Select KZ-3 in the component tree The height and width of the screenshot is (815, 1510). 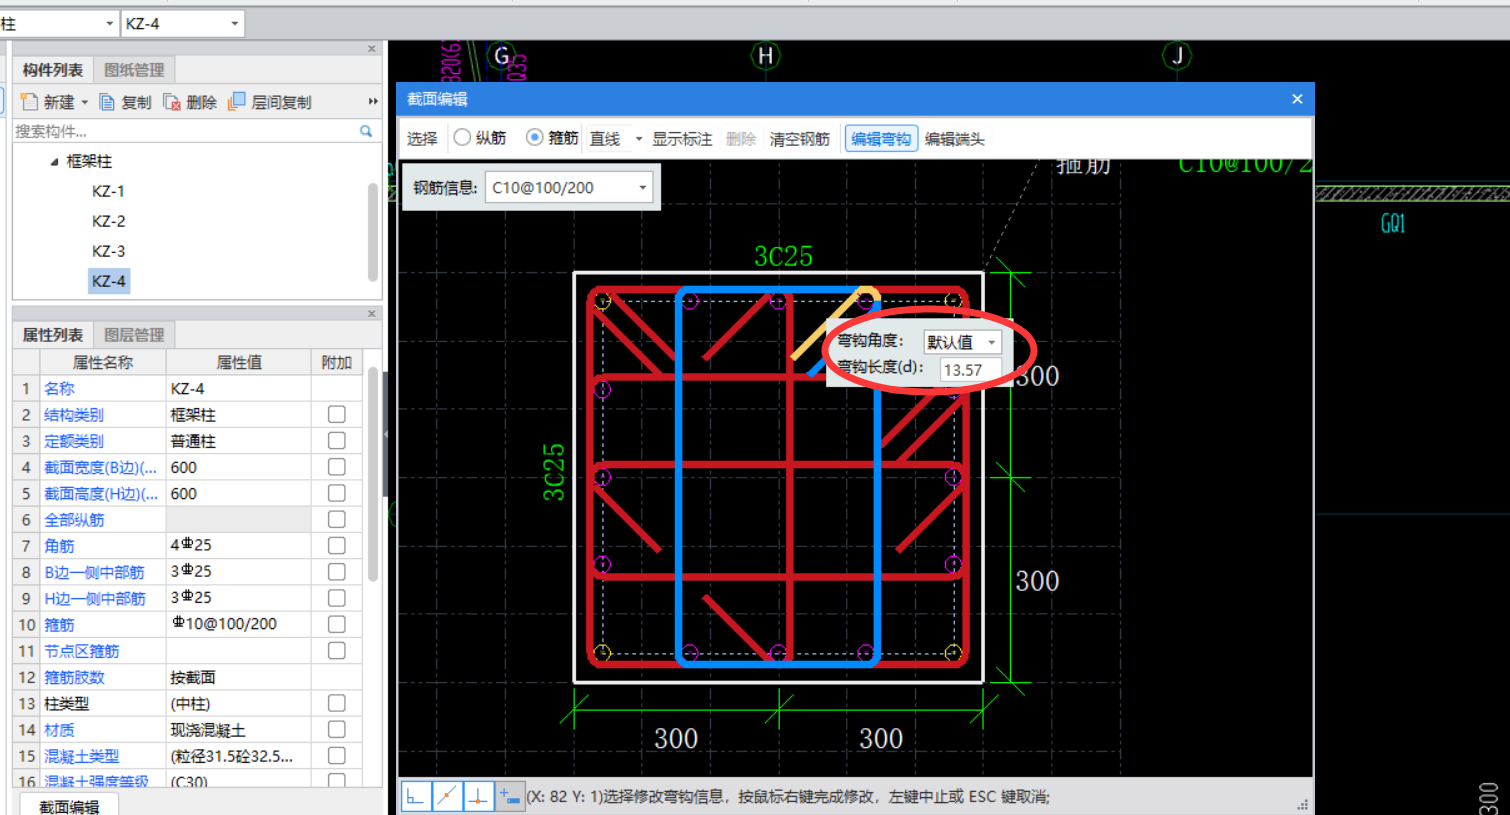pyautogui.click(x=108, y=251)
